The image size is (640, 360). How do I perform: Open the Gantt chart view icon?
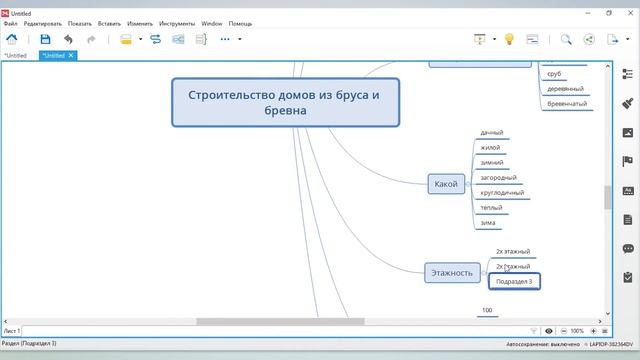pos(532,39)
